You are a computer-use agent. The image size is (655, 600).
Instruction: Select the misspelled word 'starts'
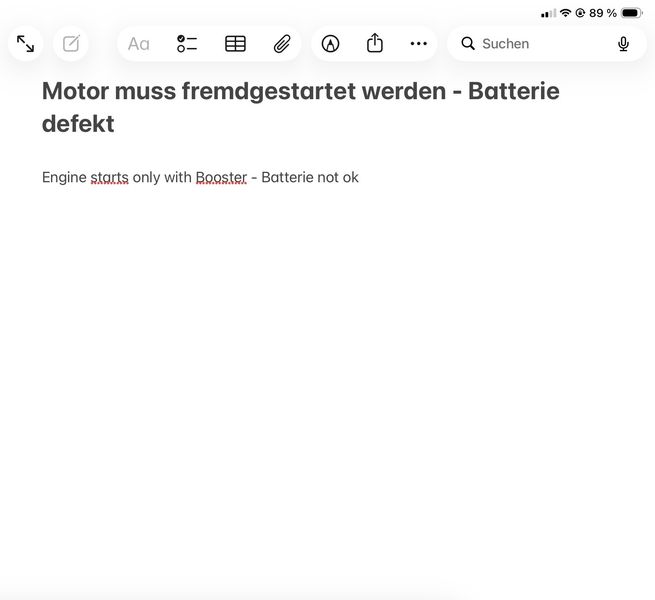(x=109, y=178)
